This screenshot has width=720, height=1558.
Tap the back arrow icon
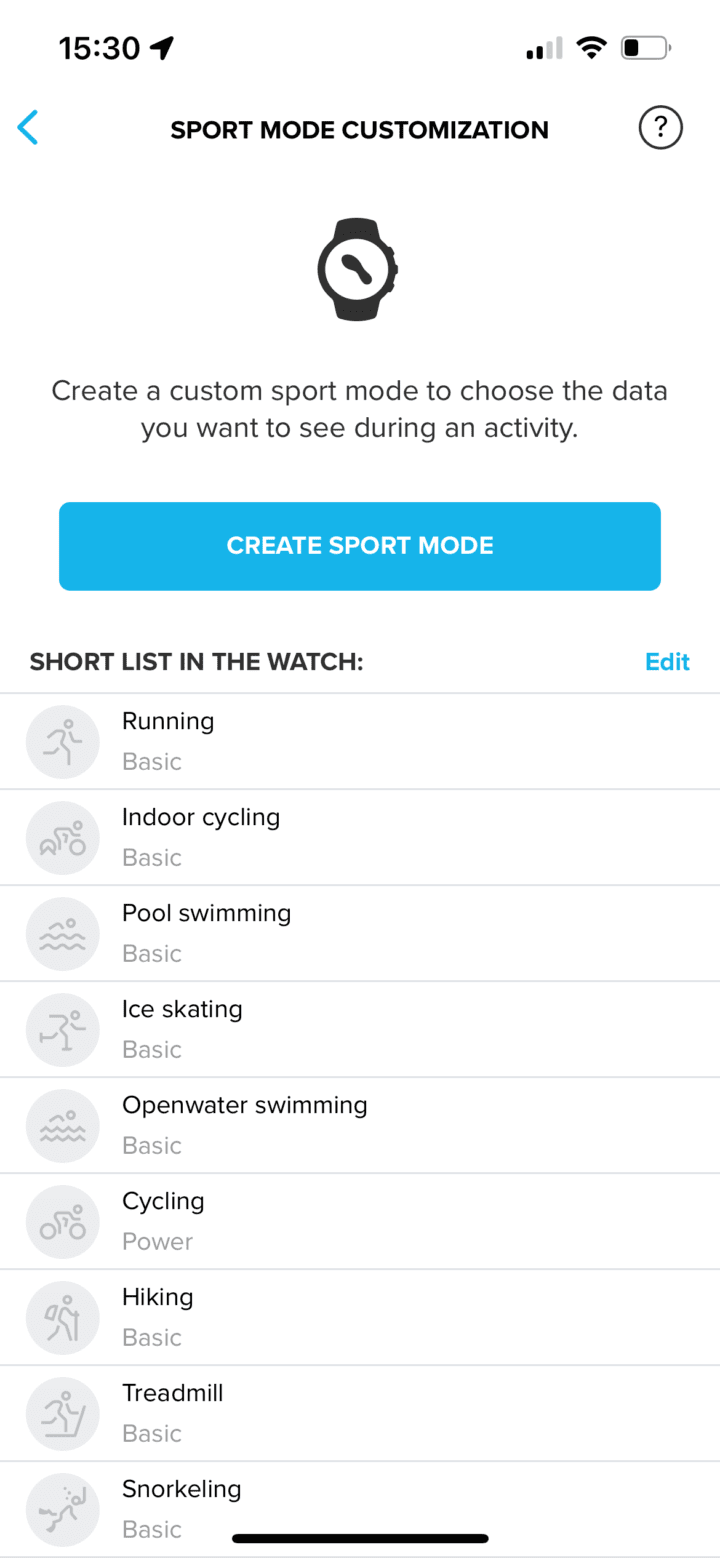coord(28,128)
